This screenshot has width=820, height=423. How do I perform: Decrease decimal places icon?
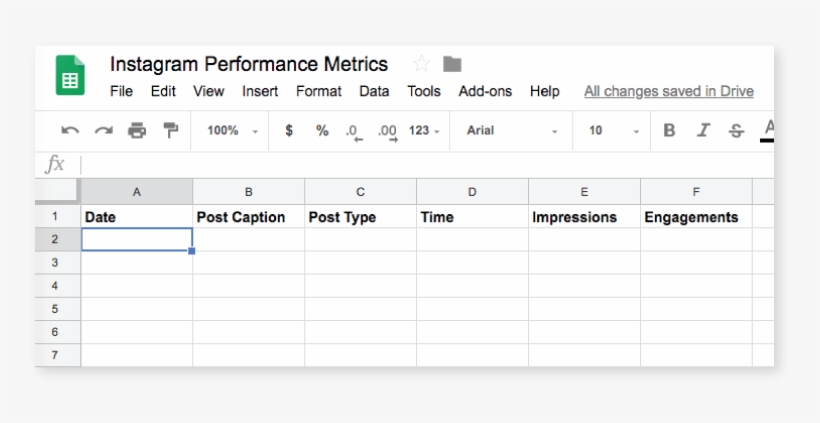354,132
